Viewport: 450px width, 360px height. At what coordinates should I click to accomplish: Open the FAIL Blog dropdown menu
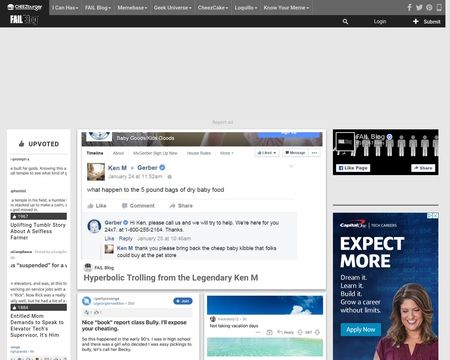pyautogui.click(x=98, y=7)
